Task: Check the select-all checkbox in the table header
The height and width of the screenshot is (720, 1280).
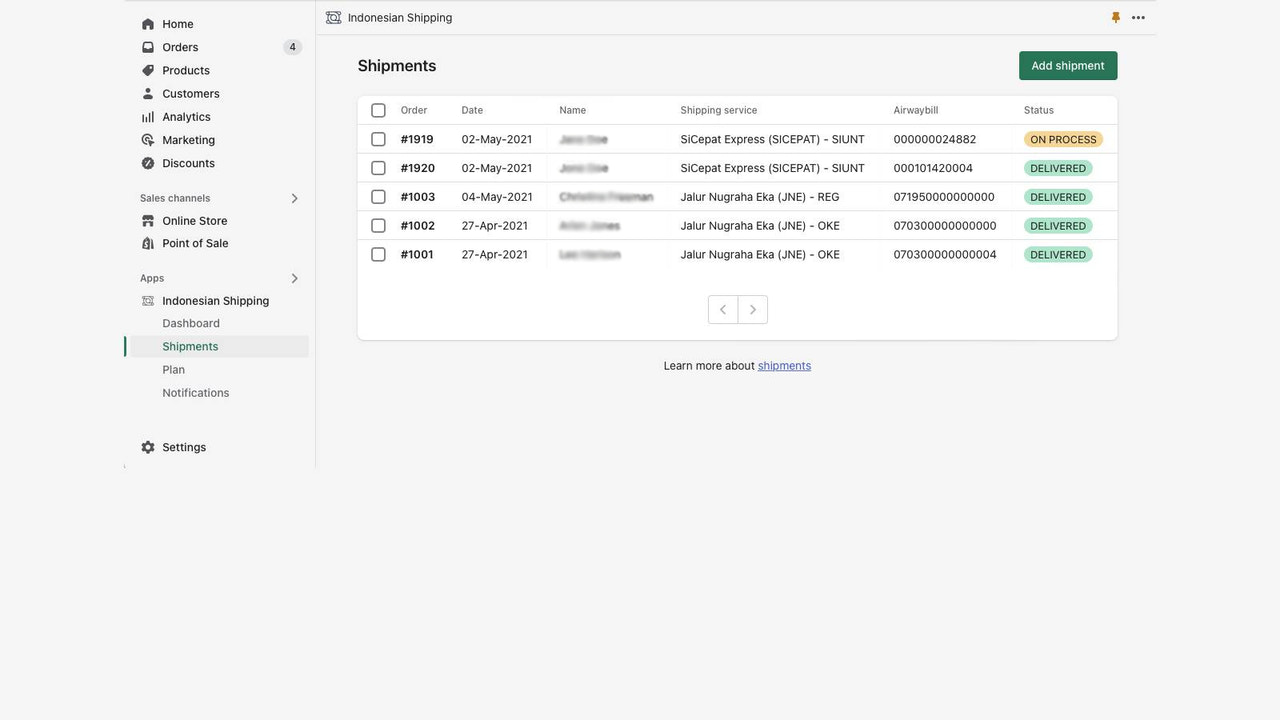Action: coord(378,110)
